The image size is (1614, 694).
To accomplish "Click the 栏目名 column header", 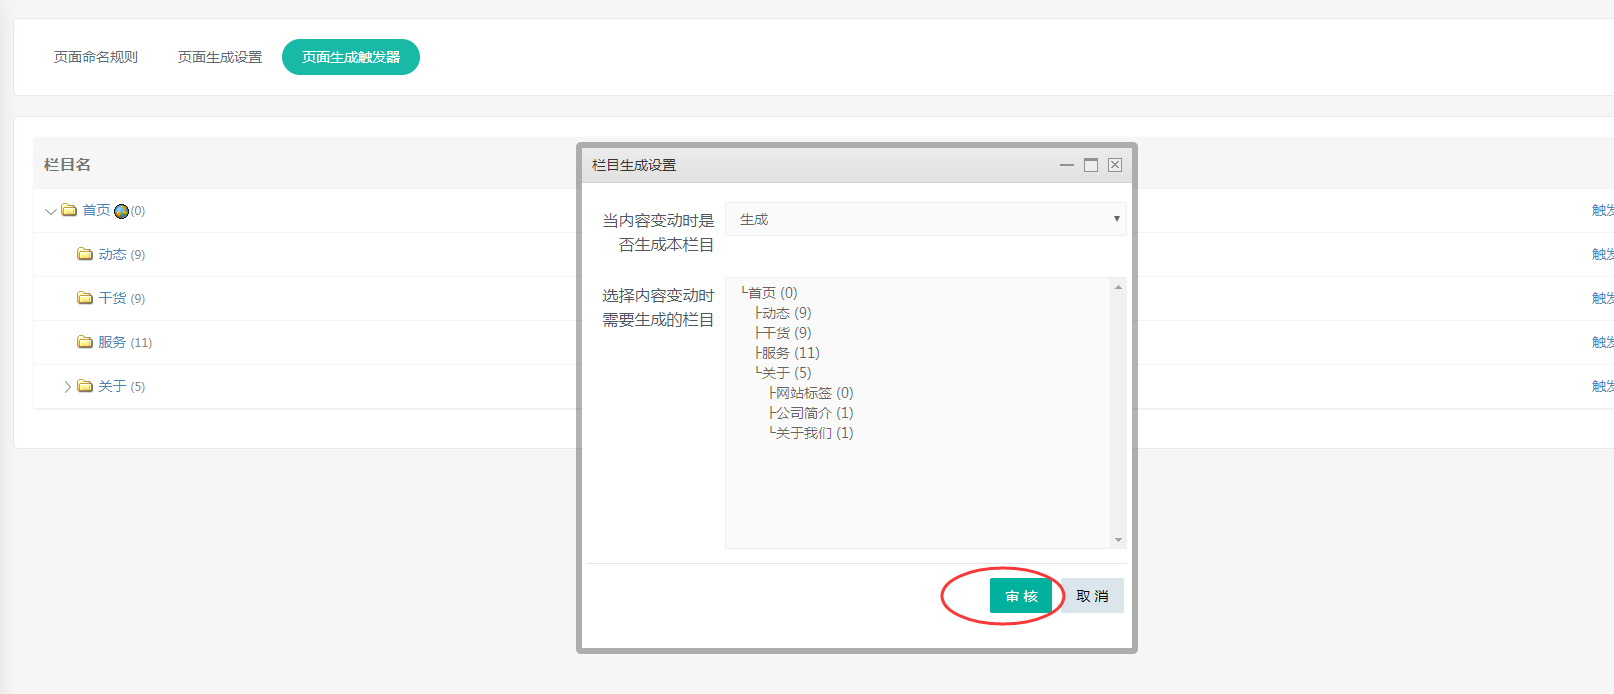I will (x=68, y=164).
